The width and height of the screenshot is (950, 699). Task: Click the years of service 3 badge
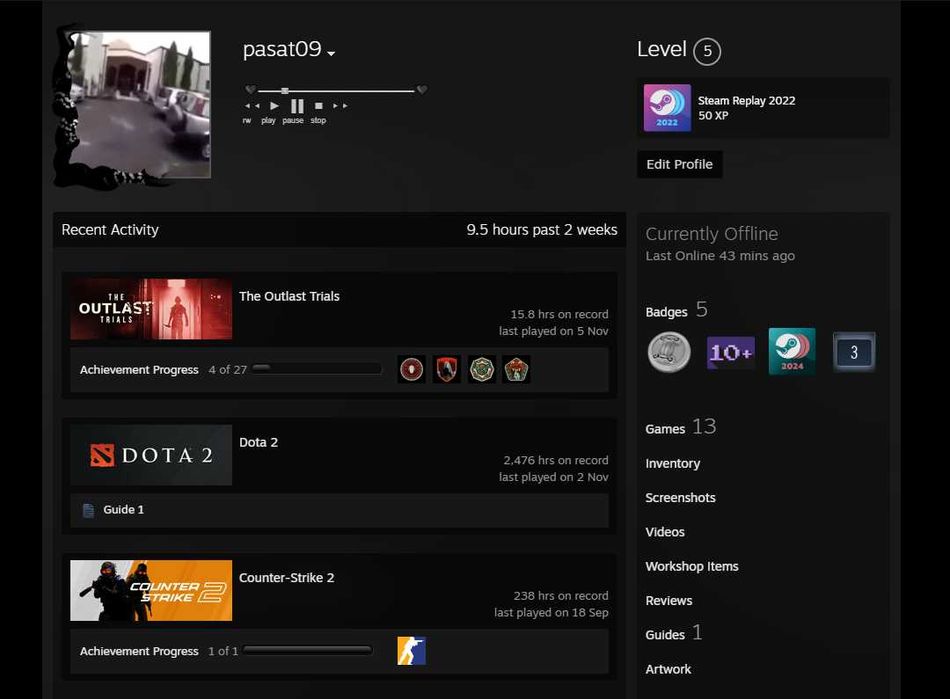point(854,352)
